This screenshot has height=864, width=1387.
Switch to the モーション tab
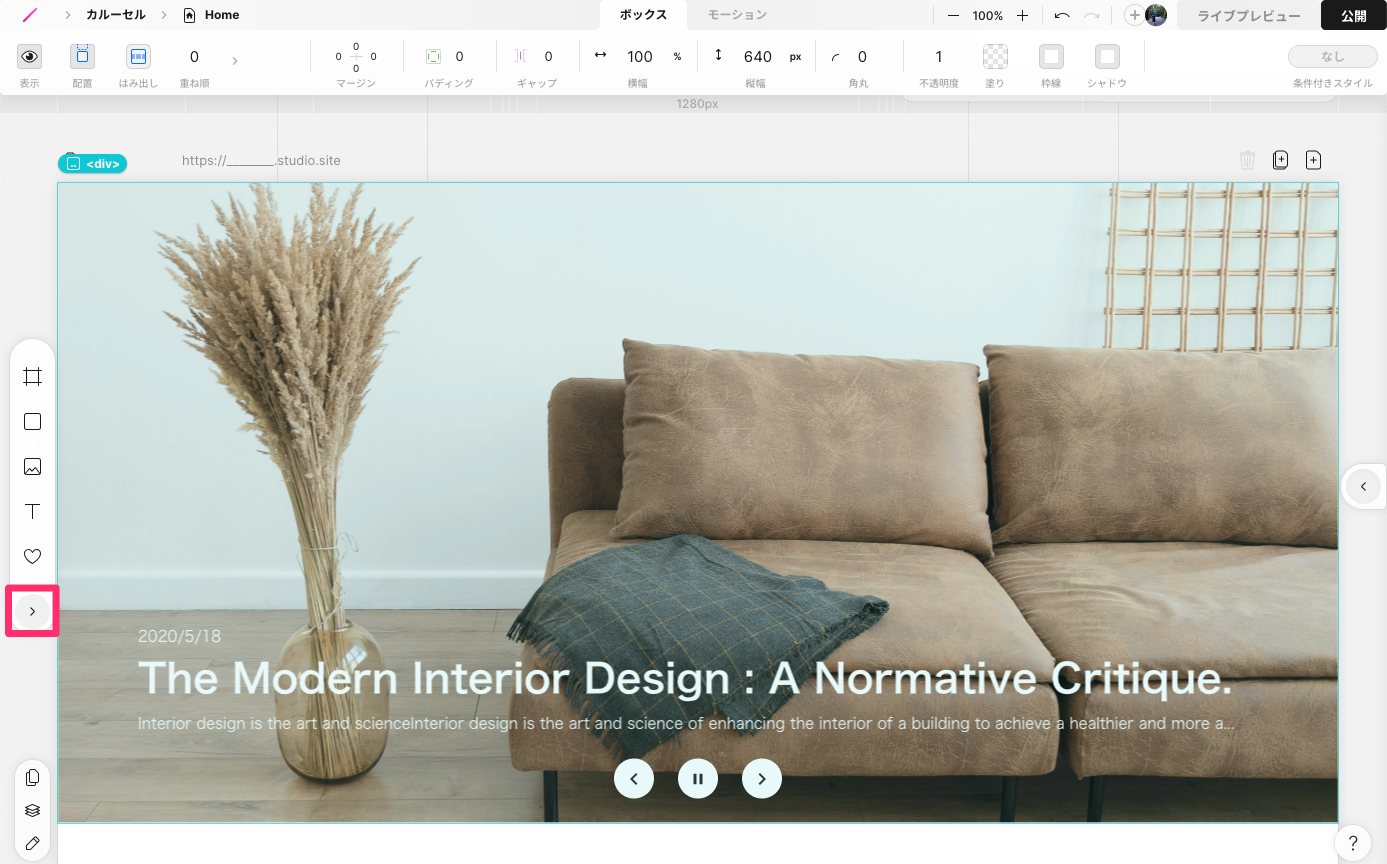pos(737,15)
